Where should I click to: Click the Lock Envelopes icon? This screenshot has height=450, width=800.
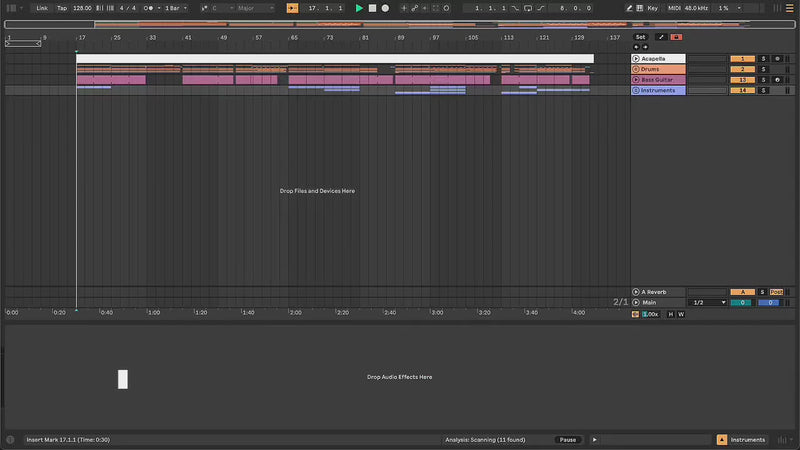click(x=677, y=37)
